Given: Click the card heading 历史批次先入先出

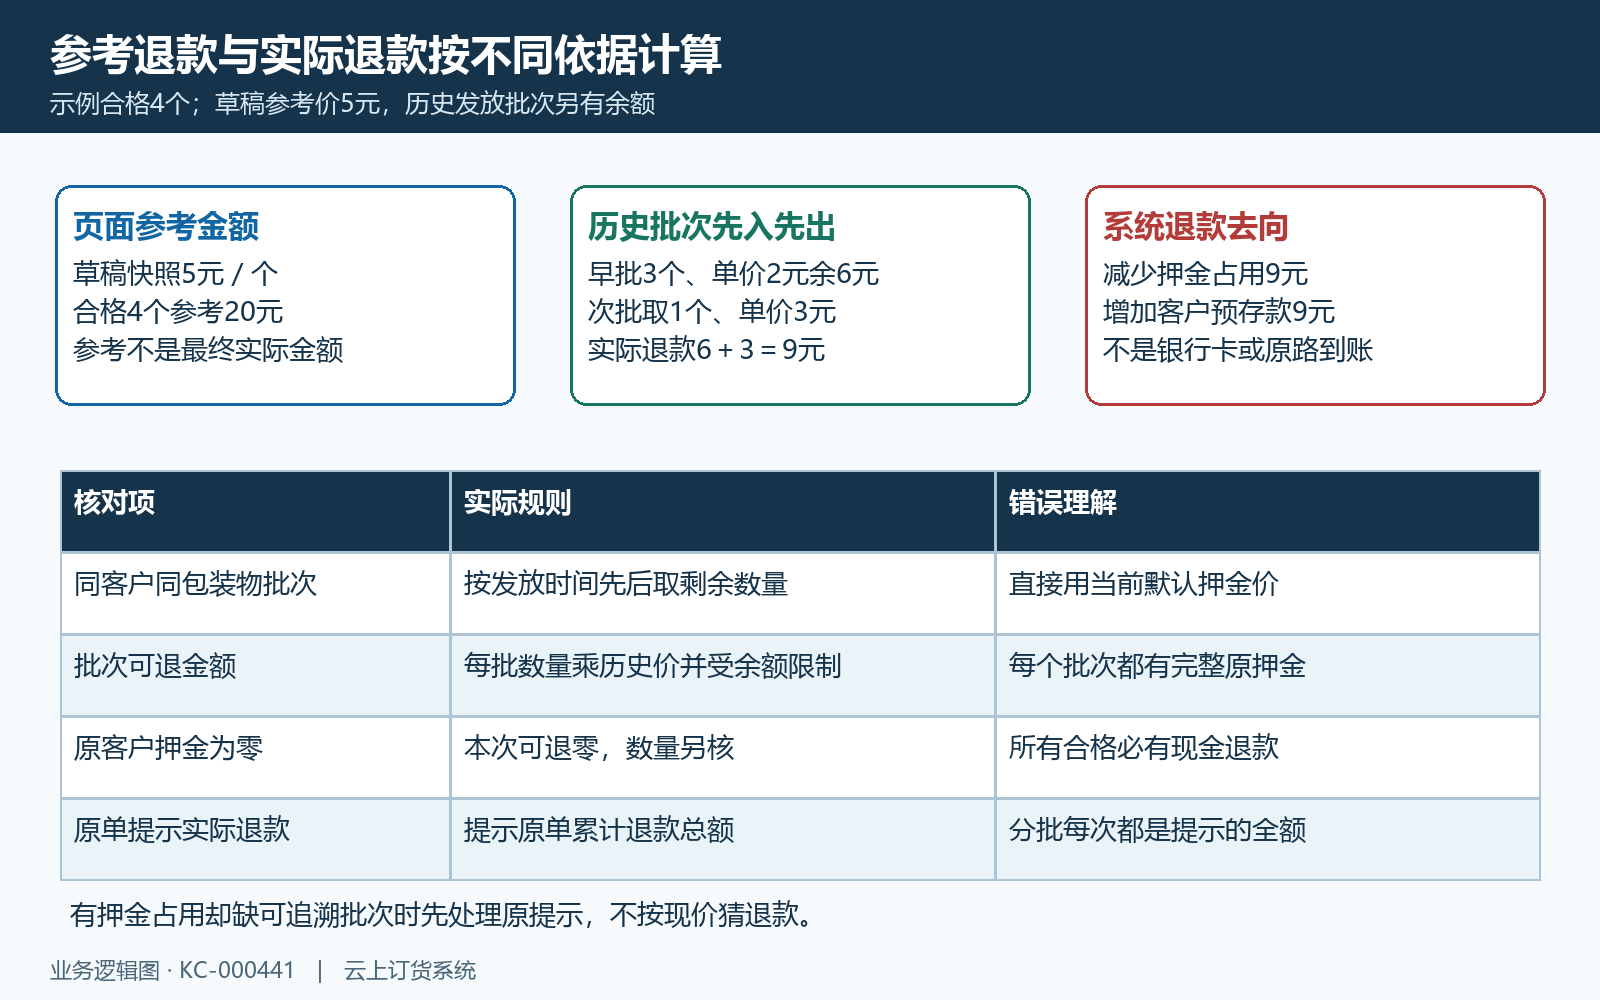Looking at the screenshot, I should [712, 227].
